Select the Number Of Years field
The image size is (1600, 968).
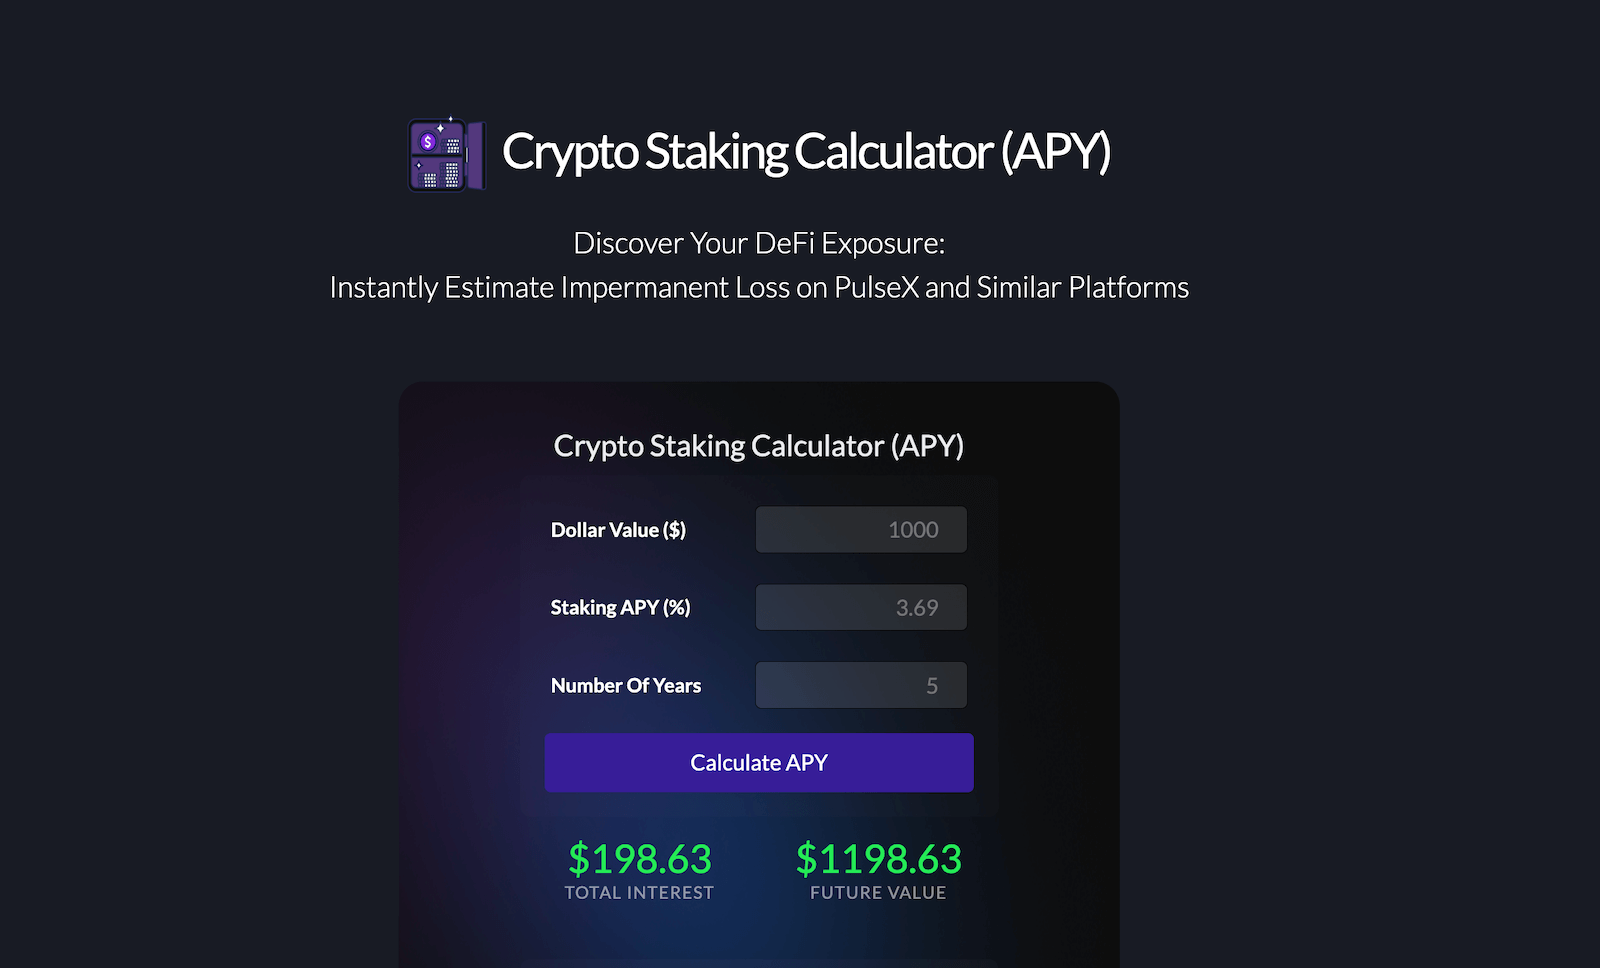pyautogui.click(x=860, y=684)
